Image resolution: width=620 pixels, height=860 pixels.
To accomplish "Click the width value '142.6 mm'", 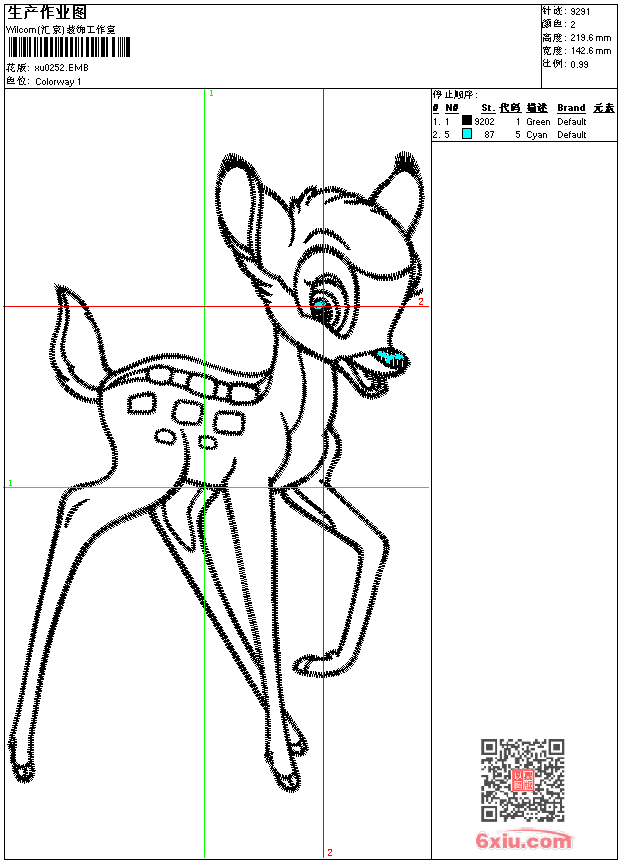I will coord(590,51).
